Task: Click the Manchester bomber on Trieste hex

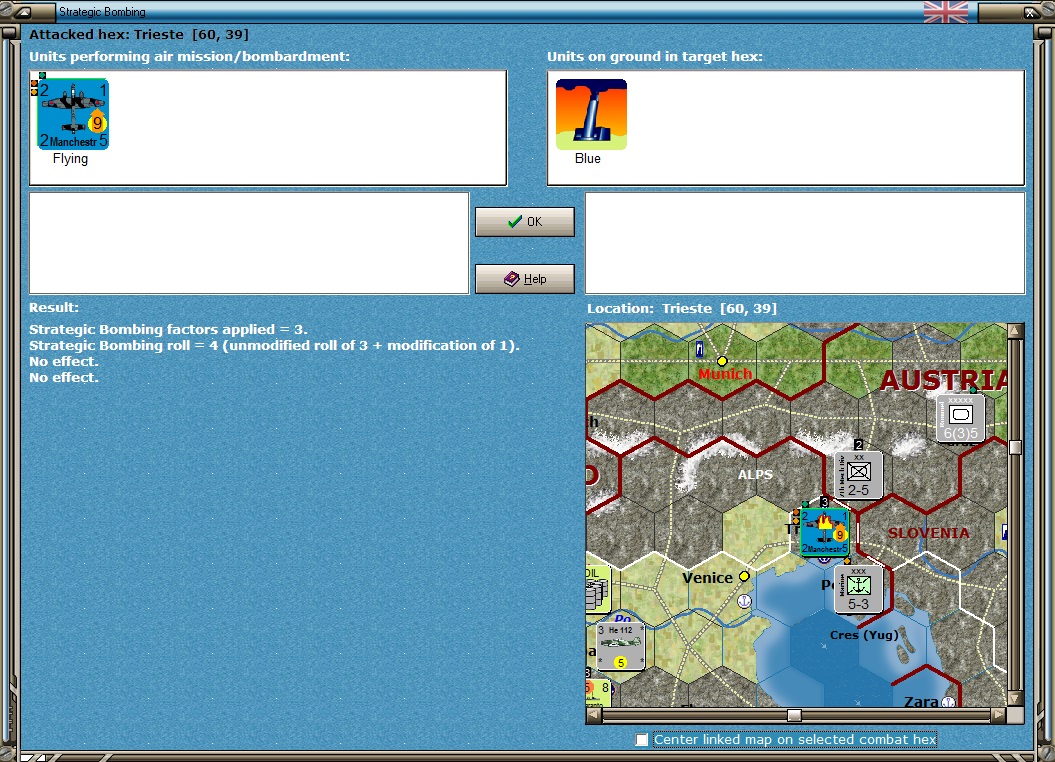Action: tap(824, 532)
